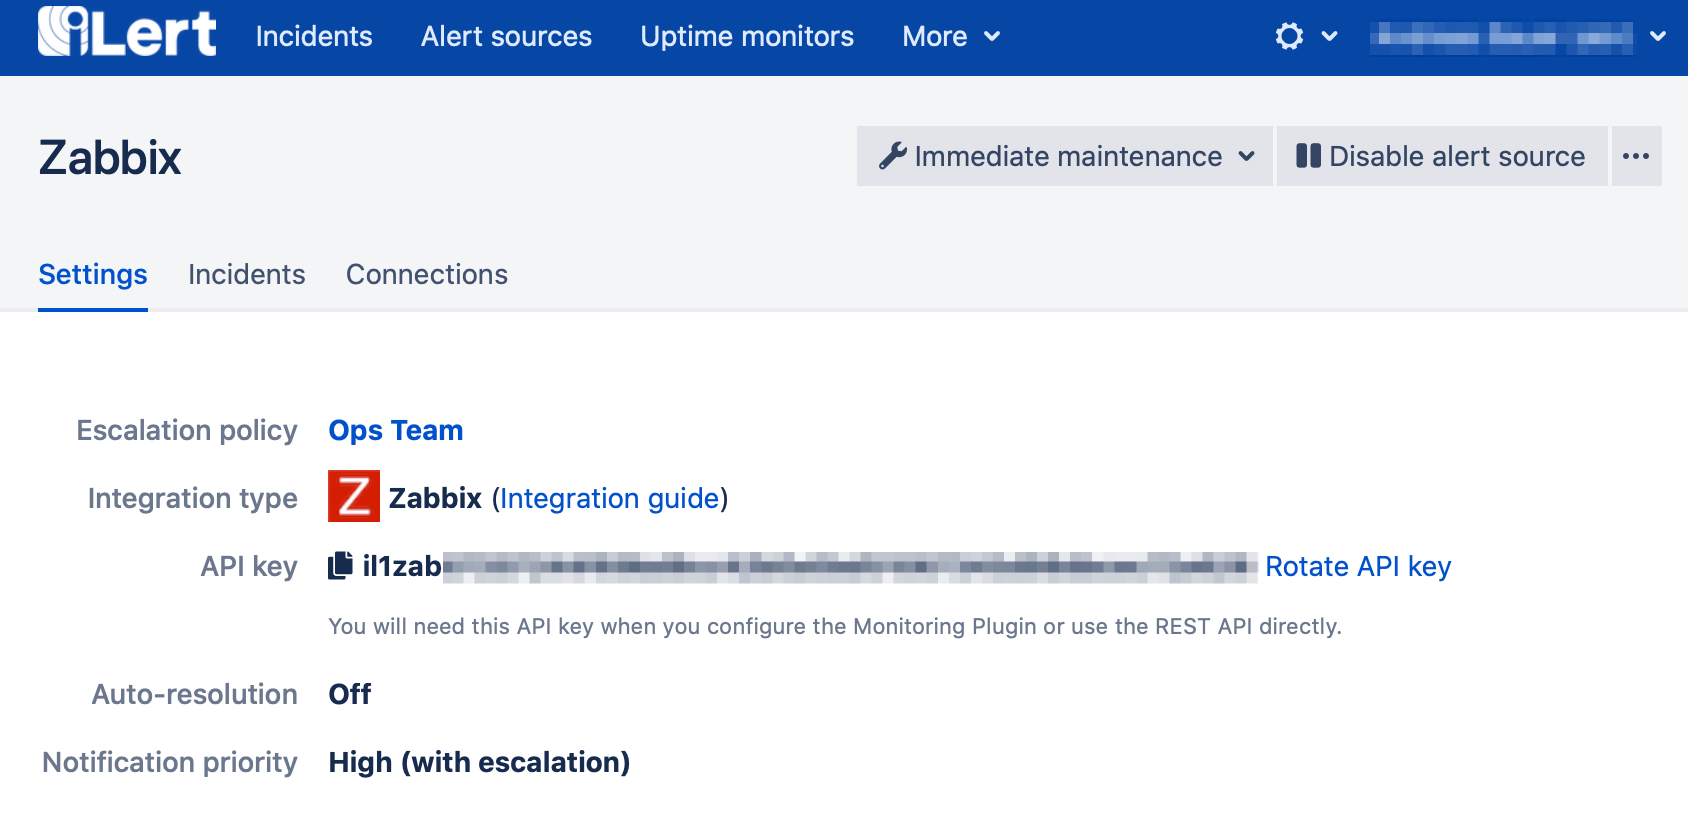
Task: Open the settings gear menu
Action: 1290,37
